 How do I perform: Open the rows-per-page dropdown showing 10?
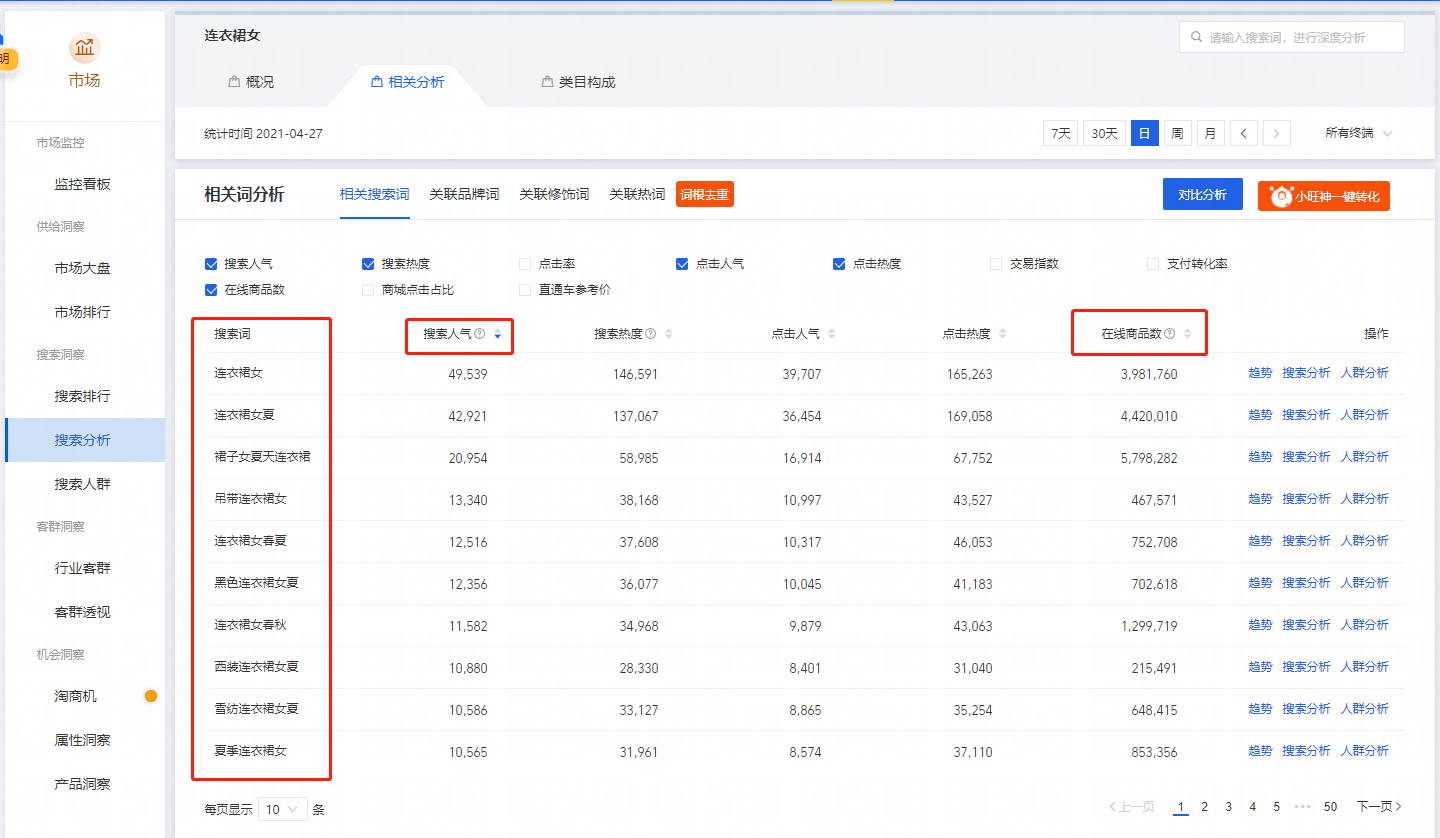click(x=283, y=809)
